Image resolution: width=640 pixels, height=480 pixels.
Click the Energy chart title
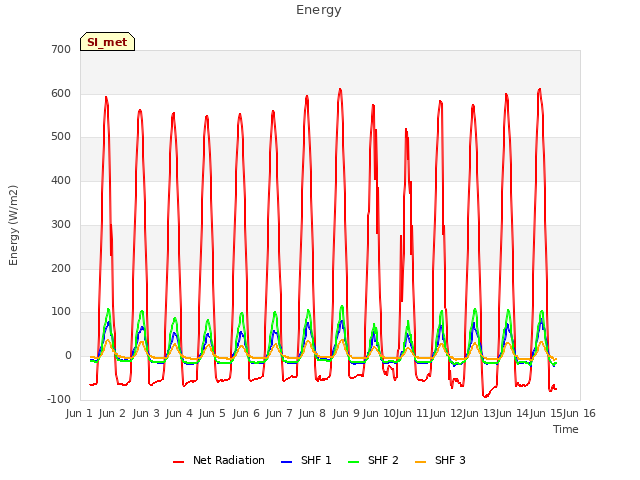pyautogui.click(x=319, y=10)
